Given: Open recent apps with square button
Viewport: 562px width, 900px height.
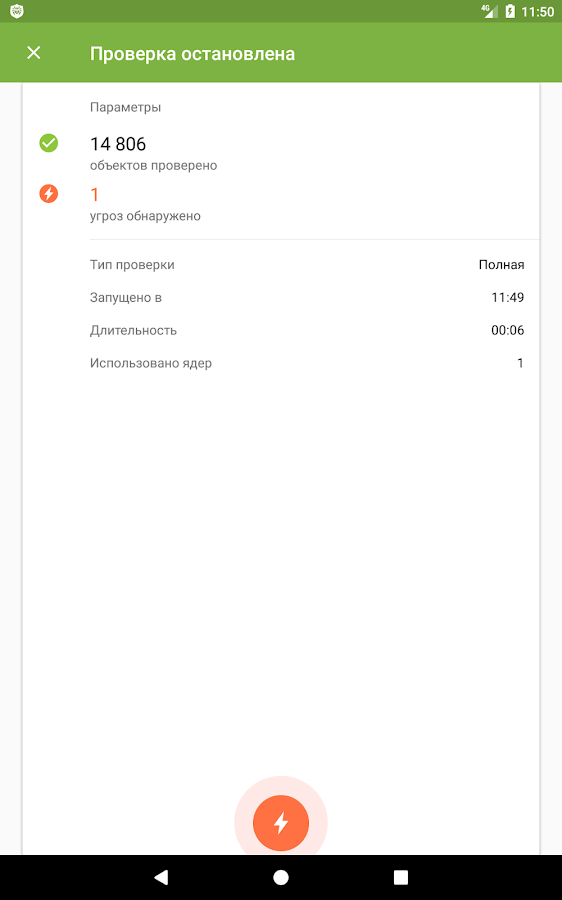Looking at the screenshot, I should coord(401,876).
